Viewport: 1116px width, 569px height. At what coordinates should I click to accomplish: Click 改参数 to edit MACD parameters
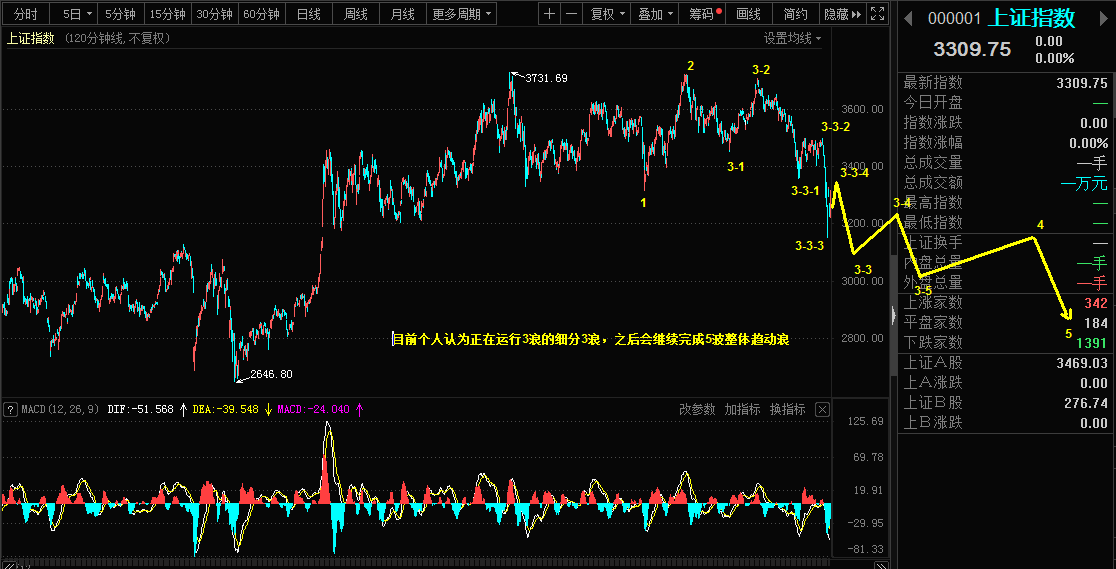[x=697, y=409]
